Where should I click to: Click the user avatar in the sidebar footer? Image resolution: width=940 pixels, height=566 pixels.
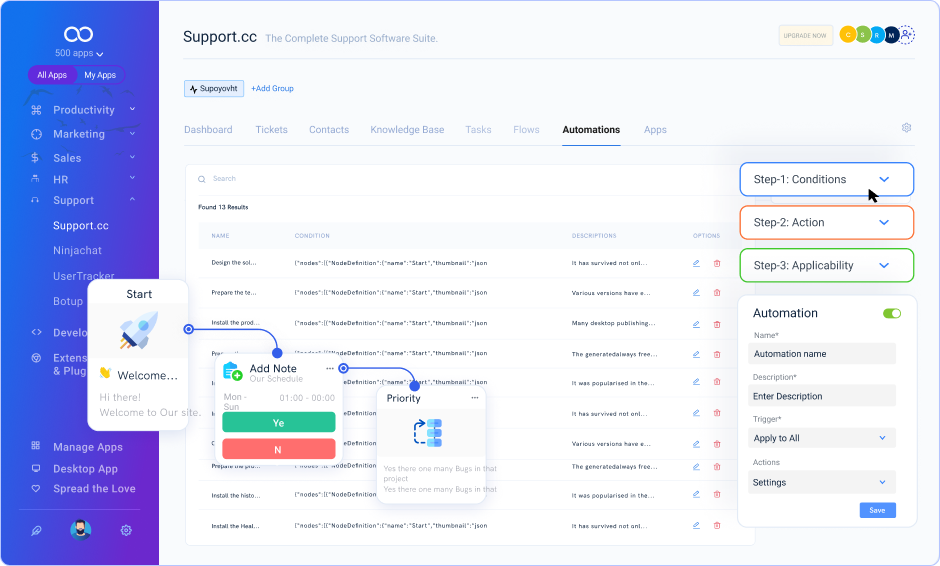point(81,530)
